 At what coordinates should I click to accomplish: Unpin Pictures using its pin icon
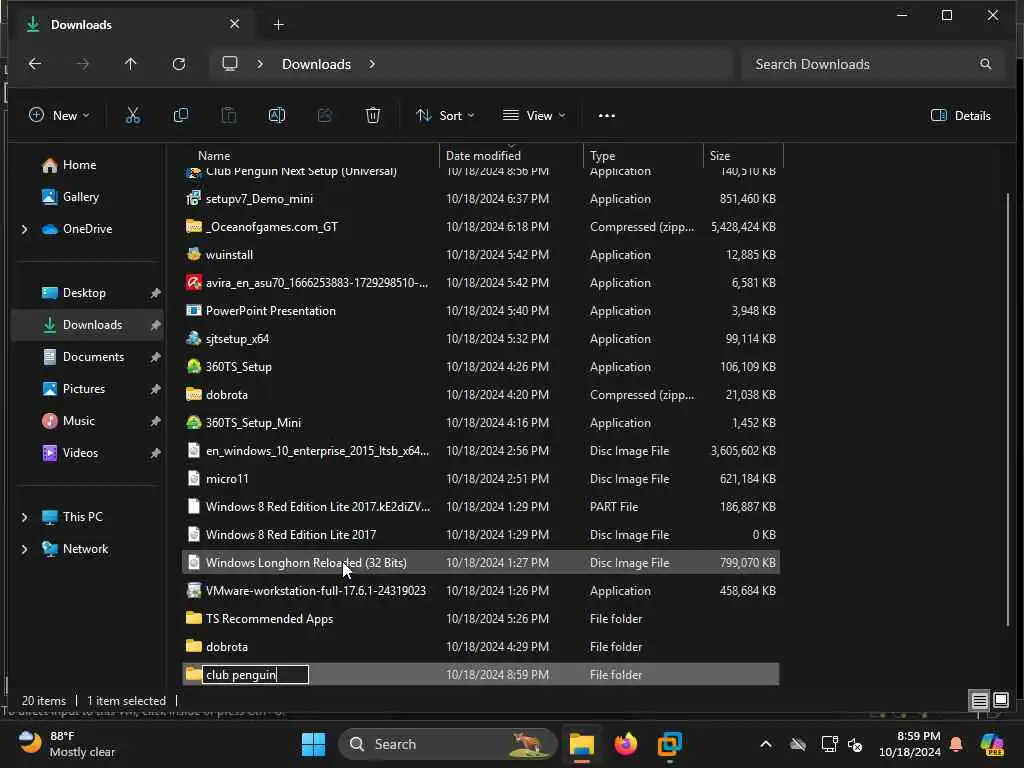click(155, 389)
